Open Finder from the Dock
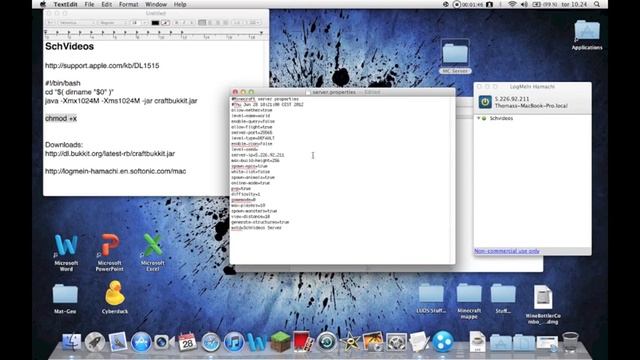The image size is (640, 360). (72, 342)
